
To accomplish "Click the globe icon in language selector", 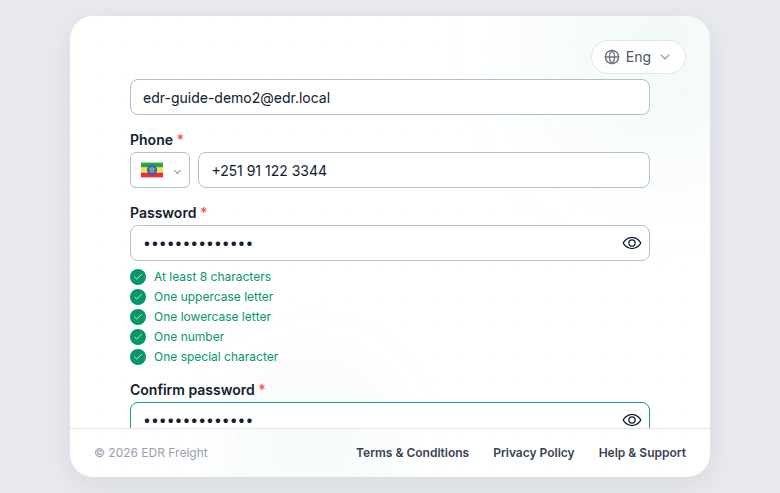I will [x=612, y=57].
